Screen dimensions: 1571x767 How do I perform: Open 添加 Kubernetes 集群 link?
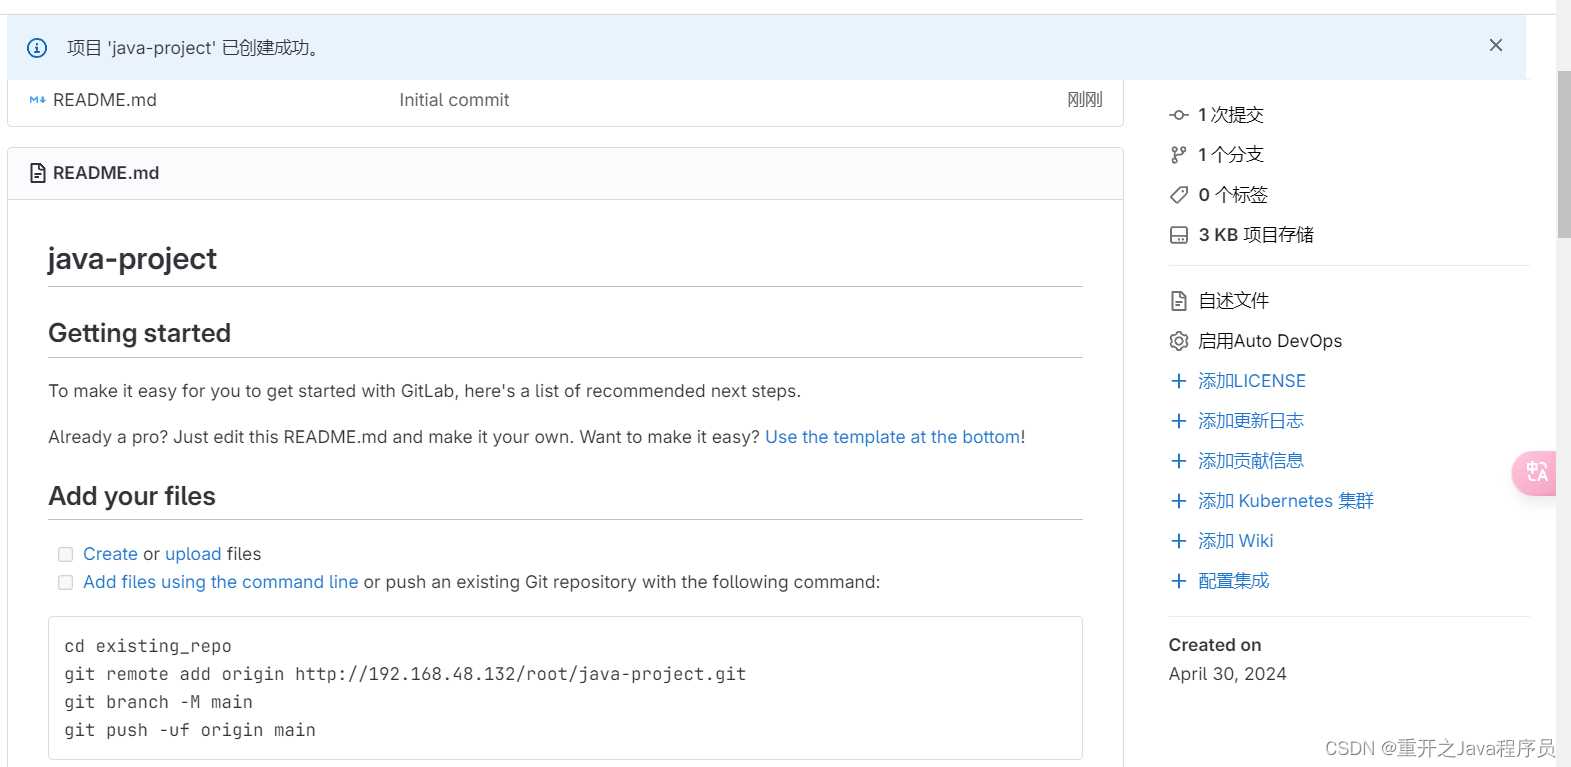click(x=1286, y=501)
